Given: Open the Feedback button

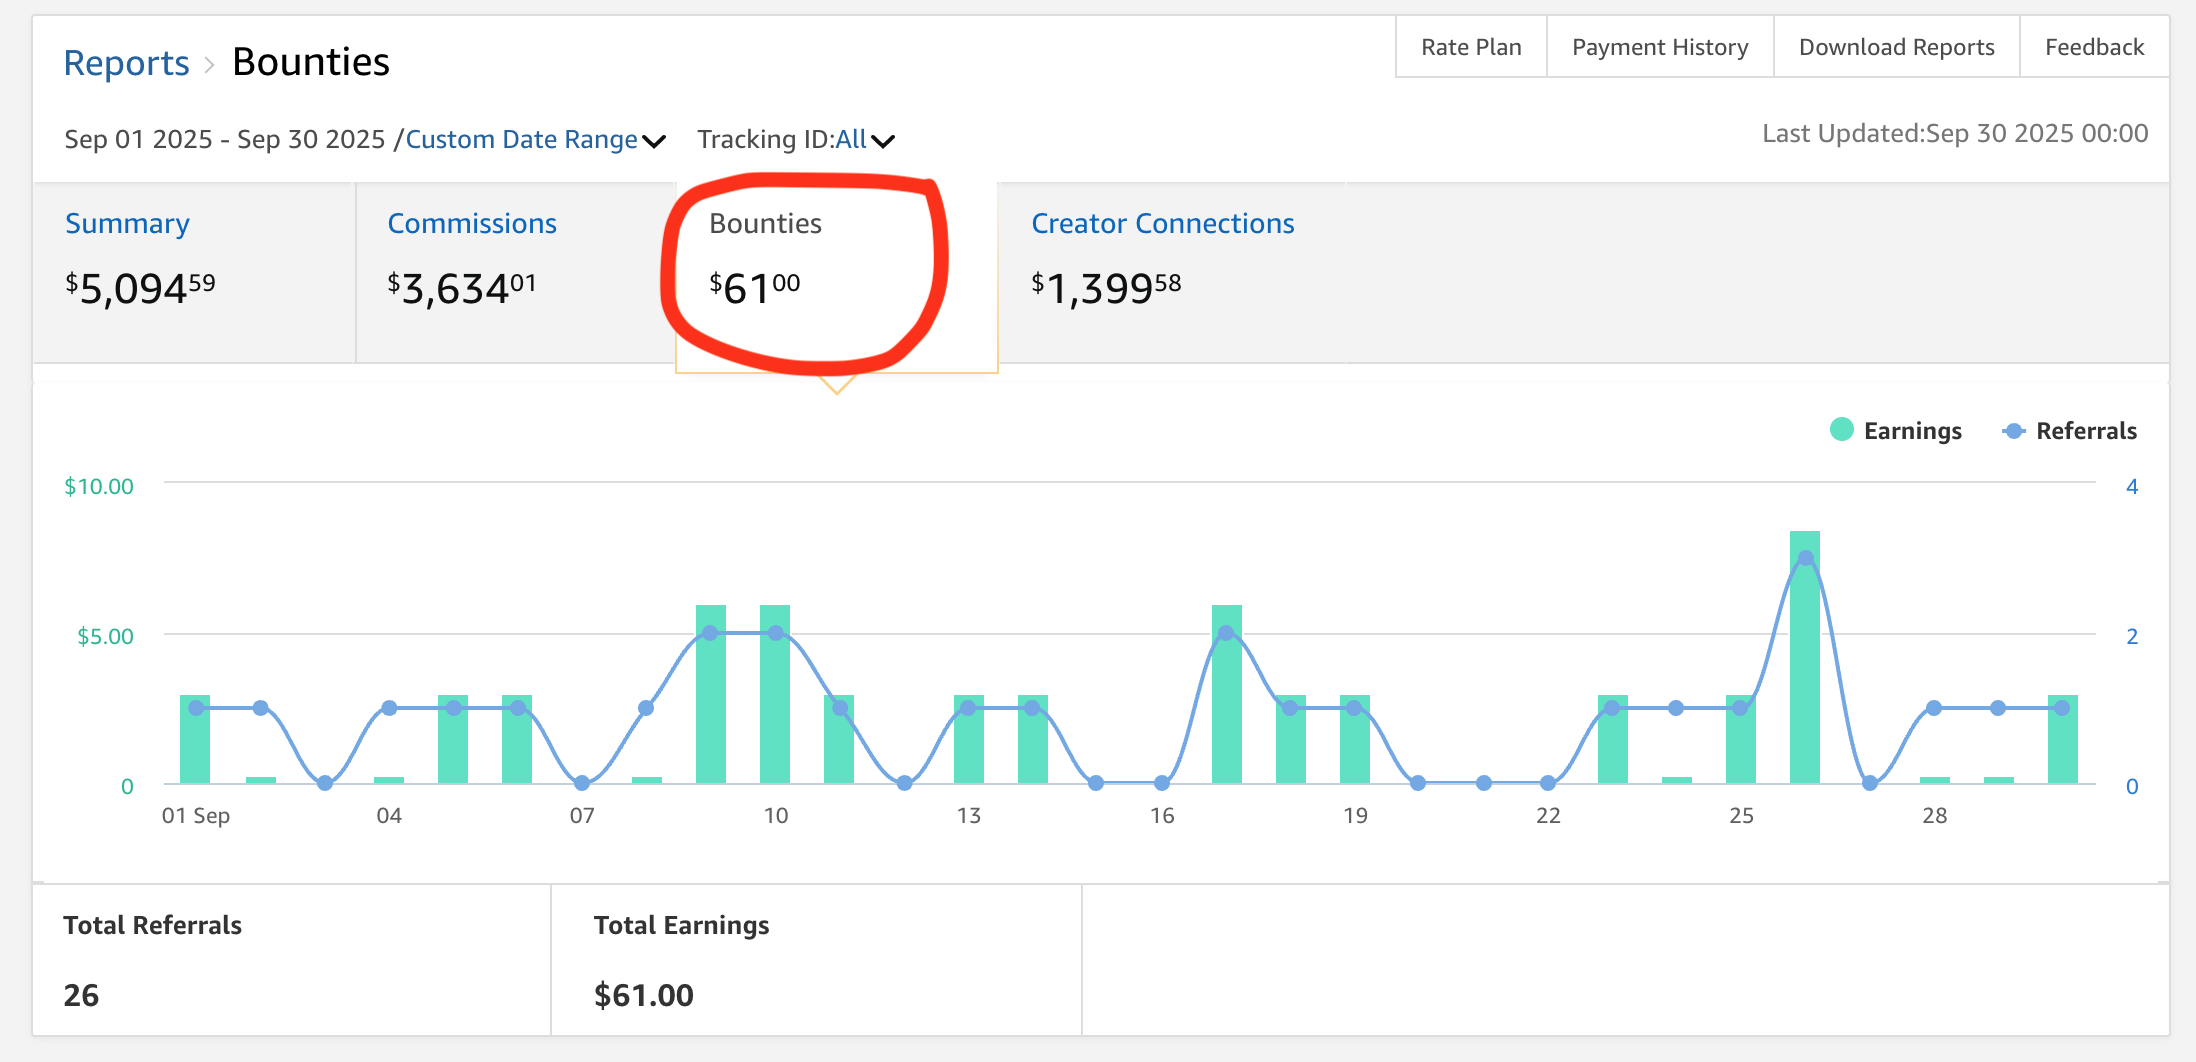Looking at the screenshot, I should tap(2094, 47).
